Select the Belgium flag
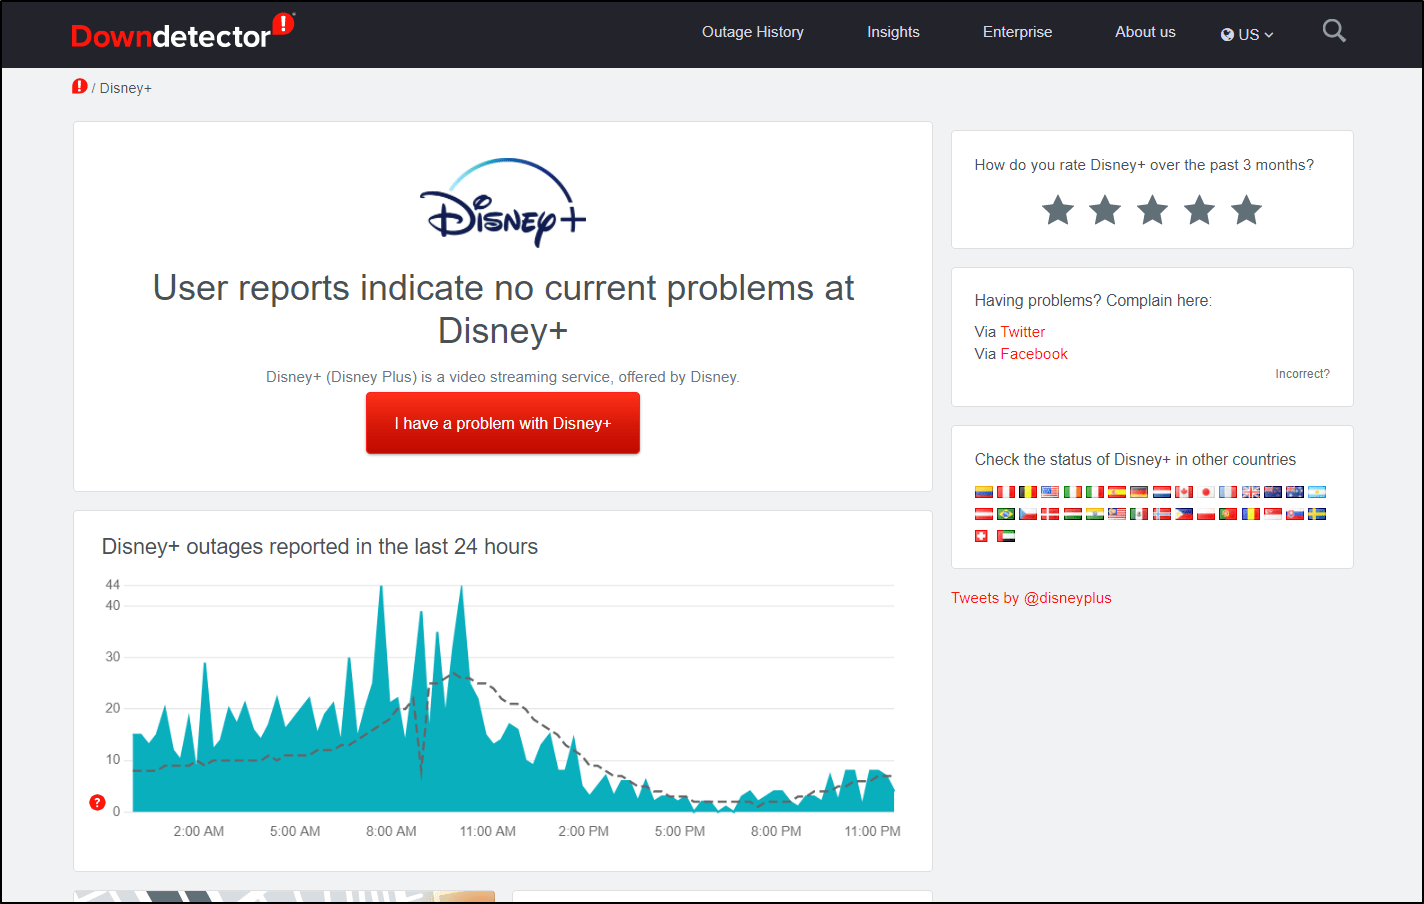This screenshot has width=1424, height=904. (x=1028, y=492)
